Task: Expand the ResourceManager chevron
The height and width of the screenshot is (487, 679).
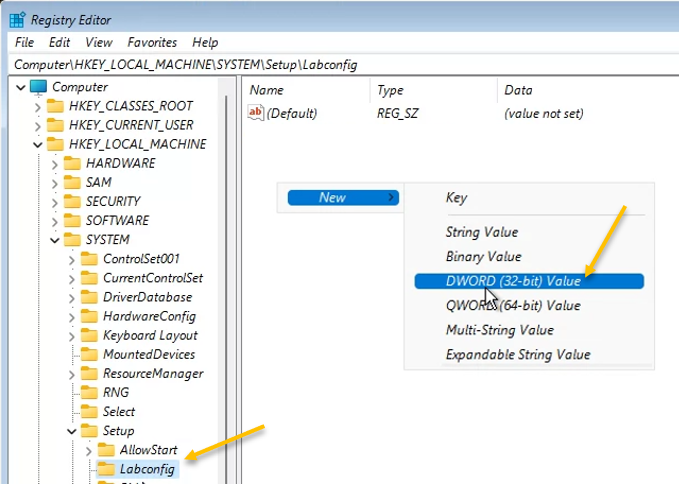Action: [71, 374]
